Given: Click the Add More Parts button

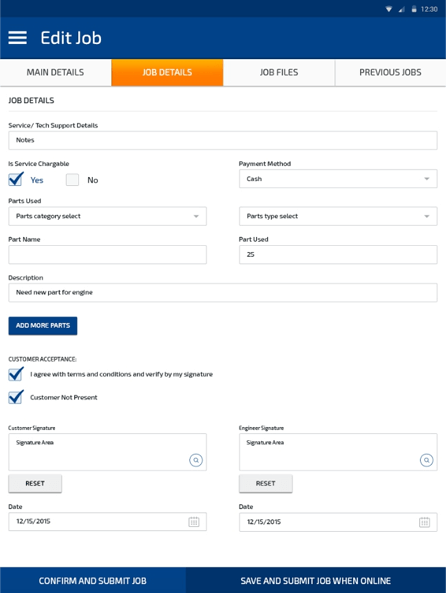Looking at the screenshot, I should pos(43,326).
